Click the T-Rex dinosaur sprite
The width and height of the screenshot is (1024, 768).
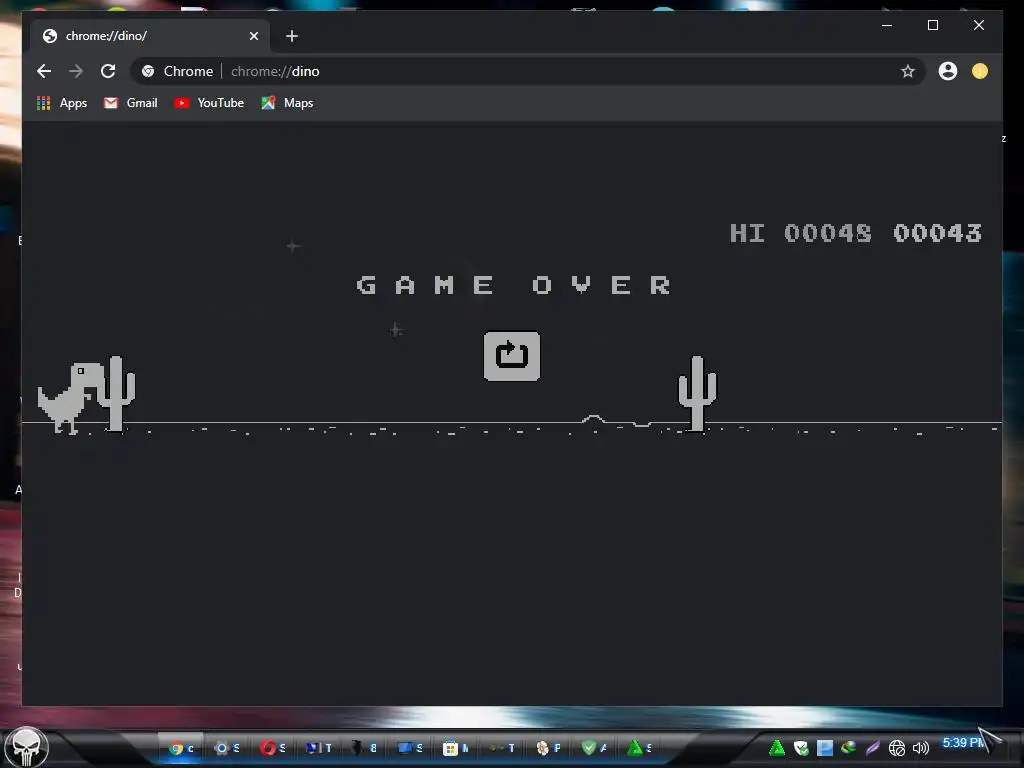pos(70,397)
